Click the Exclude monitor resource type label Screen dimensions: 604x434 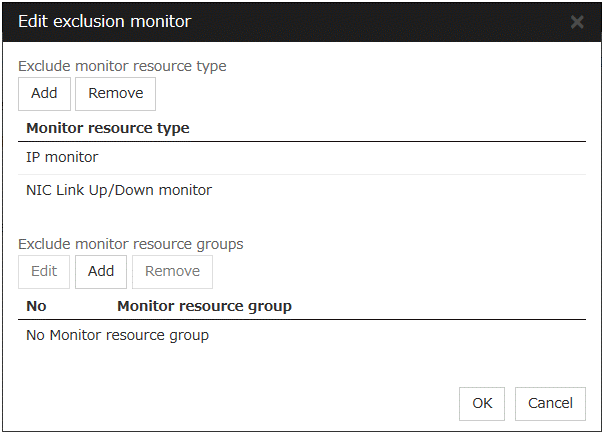click(122, 66)
